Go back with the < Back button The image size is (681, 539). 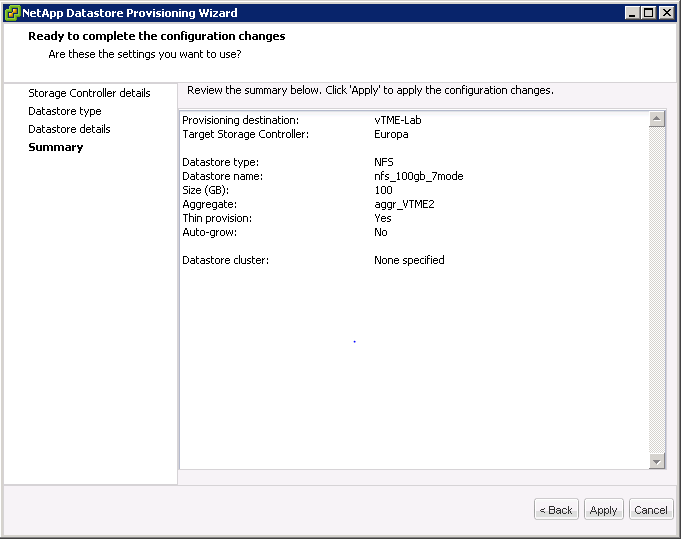pos(556,509)
